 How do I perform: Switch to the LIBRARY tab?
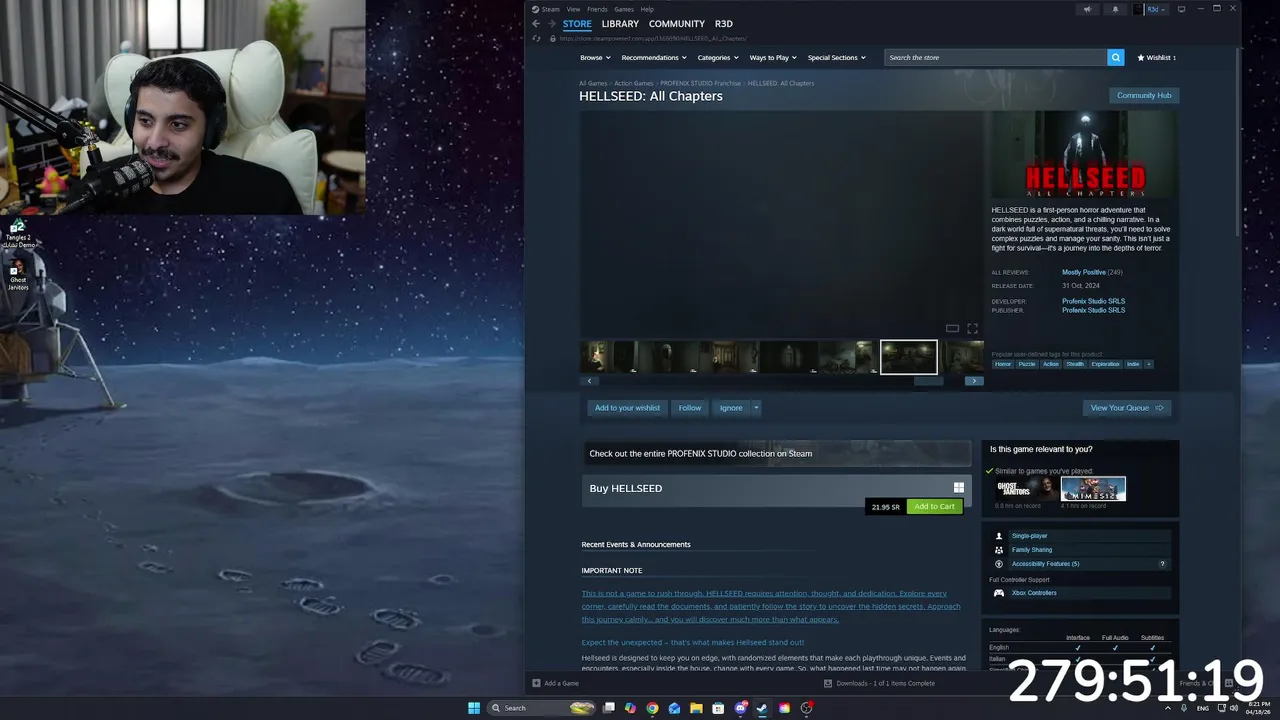tap(620, 24)
